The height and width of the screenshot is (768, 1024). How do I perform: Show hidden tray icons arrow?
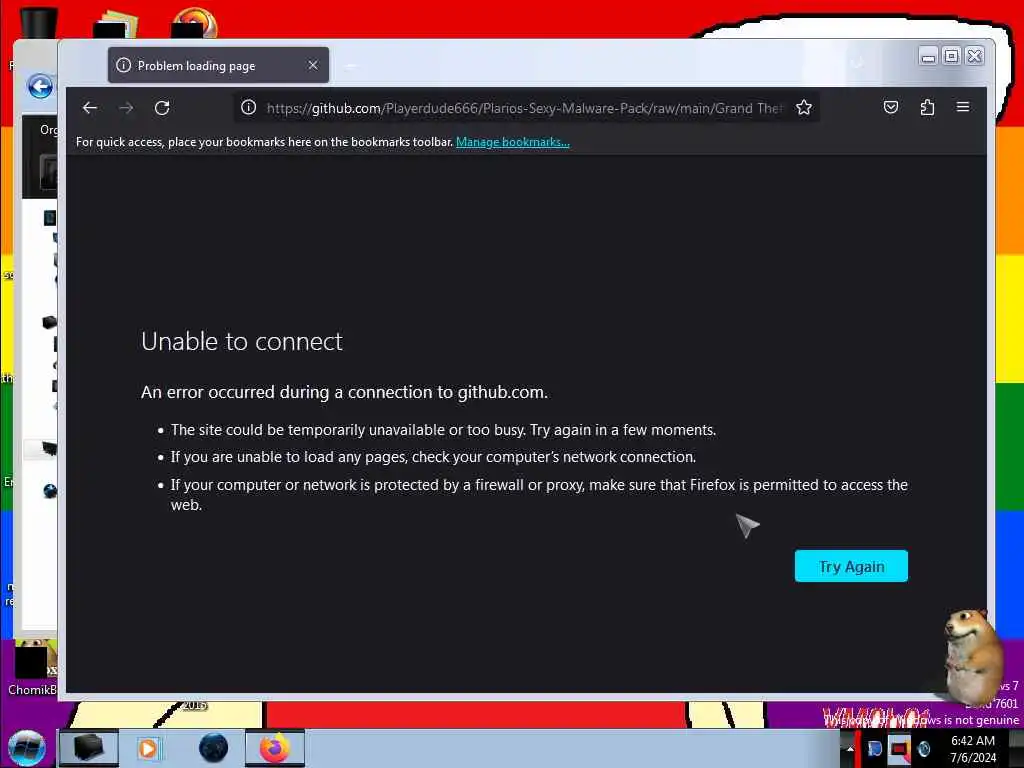[850, 748]
